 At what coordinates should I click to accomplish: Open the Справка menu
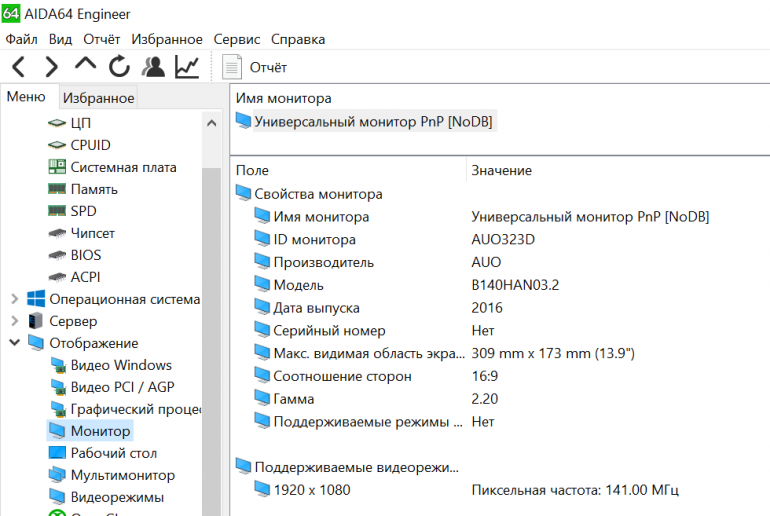pos(298,39)
